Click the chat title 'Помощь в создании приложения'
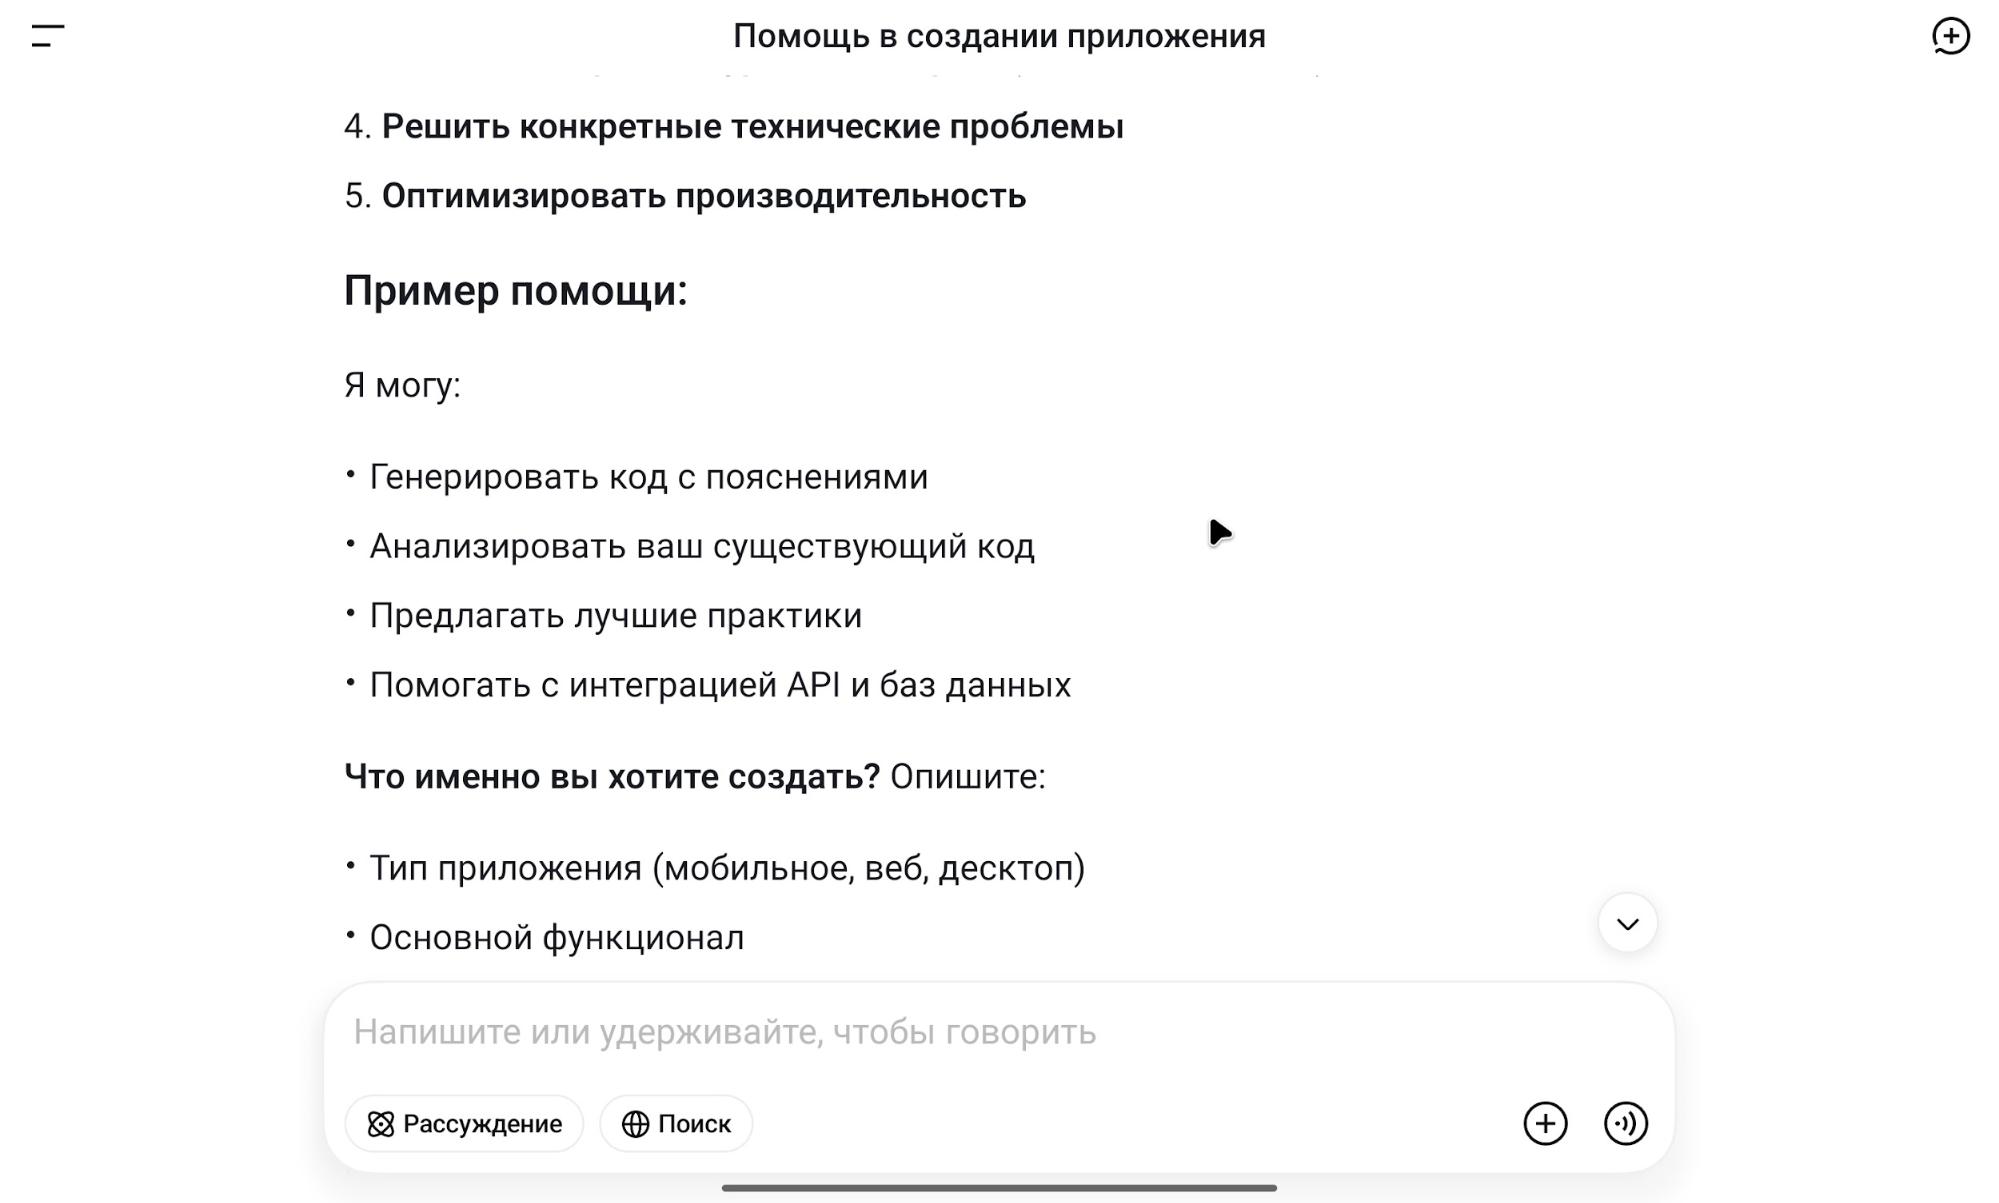The image size is (1999, 1203). click(x=999, y=36)
